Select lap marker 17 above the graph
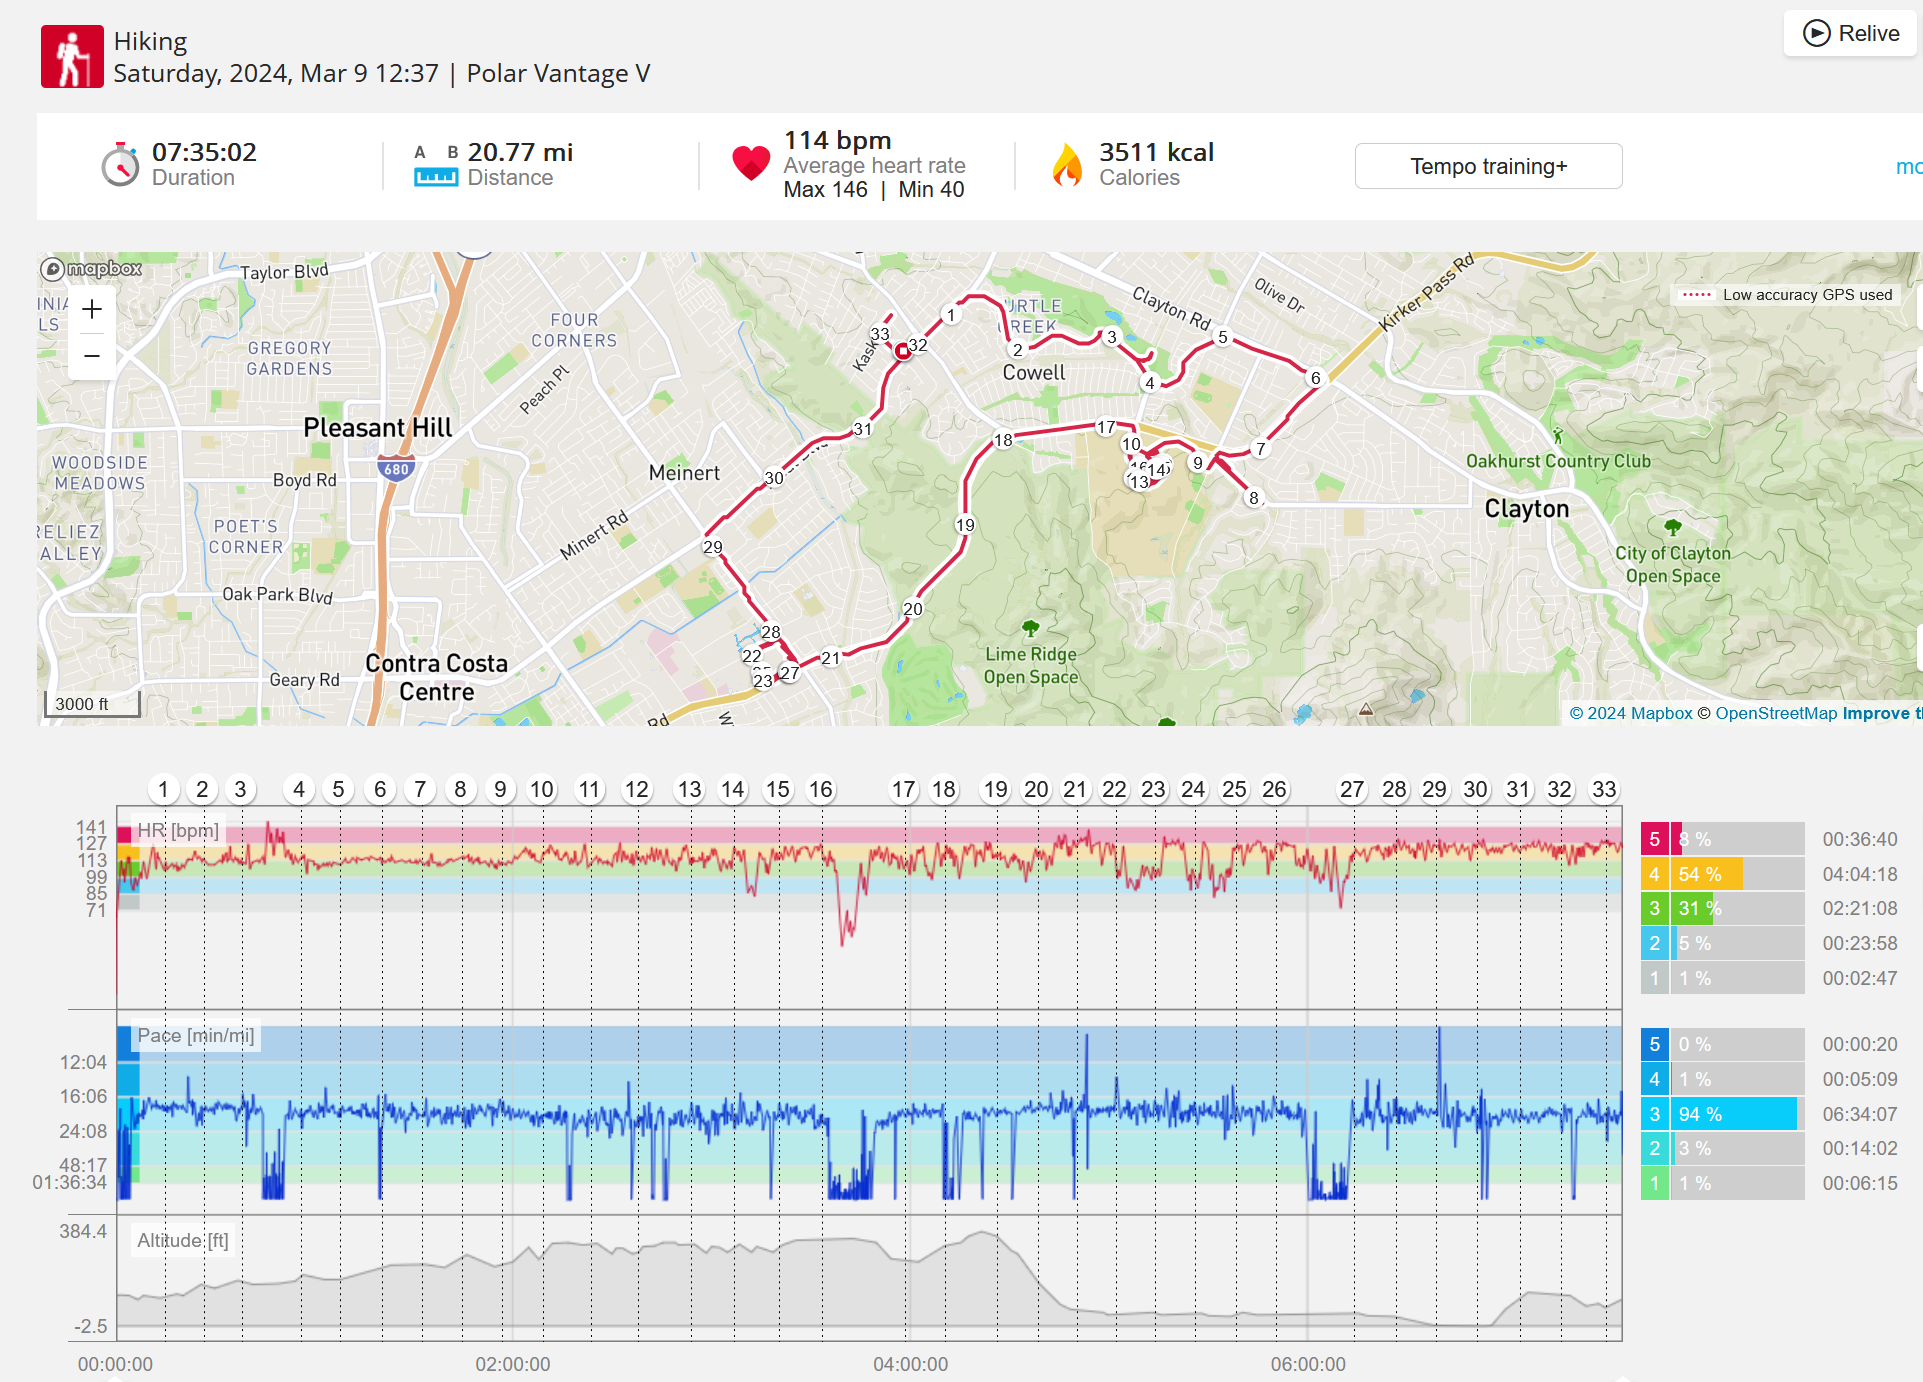The image size is (1923, 1382). coord(903,789)
